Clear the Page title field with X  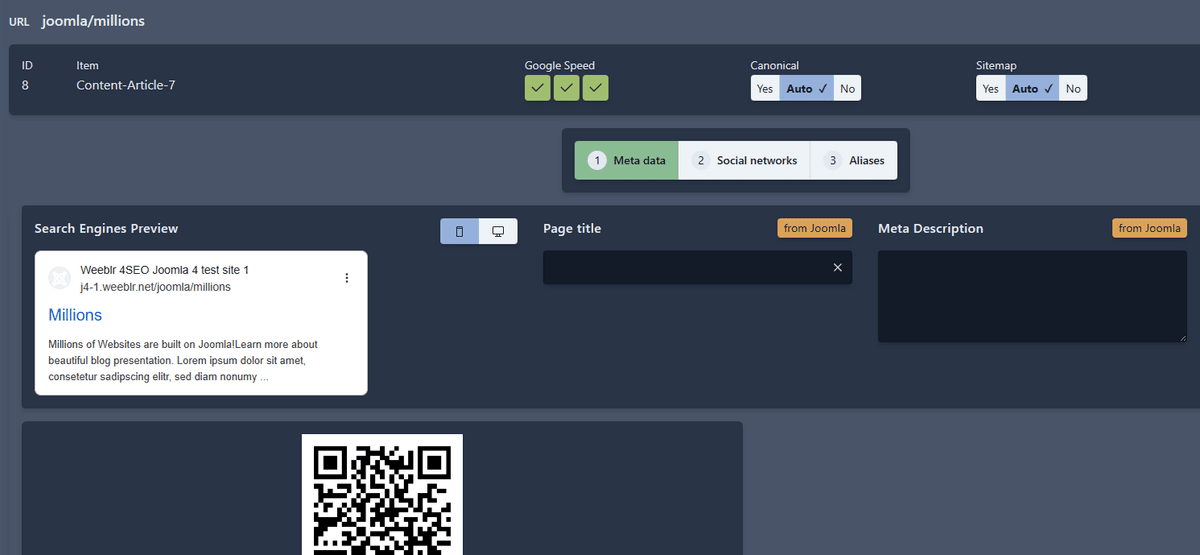(838, 267)
